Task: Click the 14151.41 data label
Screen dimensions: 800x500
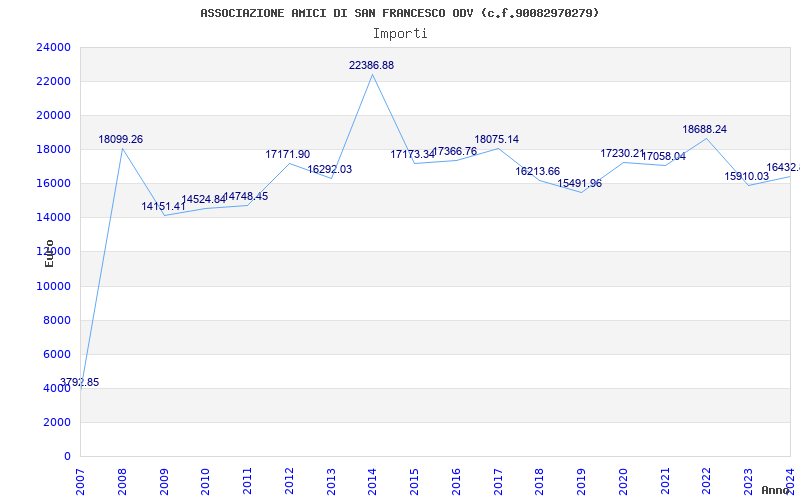Action: tap(163, 207)
